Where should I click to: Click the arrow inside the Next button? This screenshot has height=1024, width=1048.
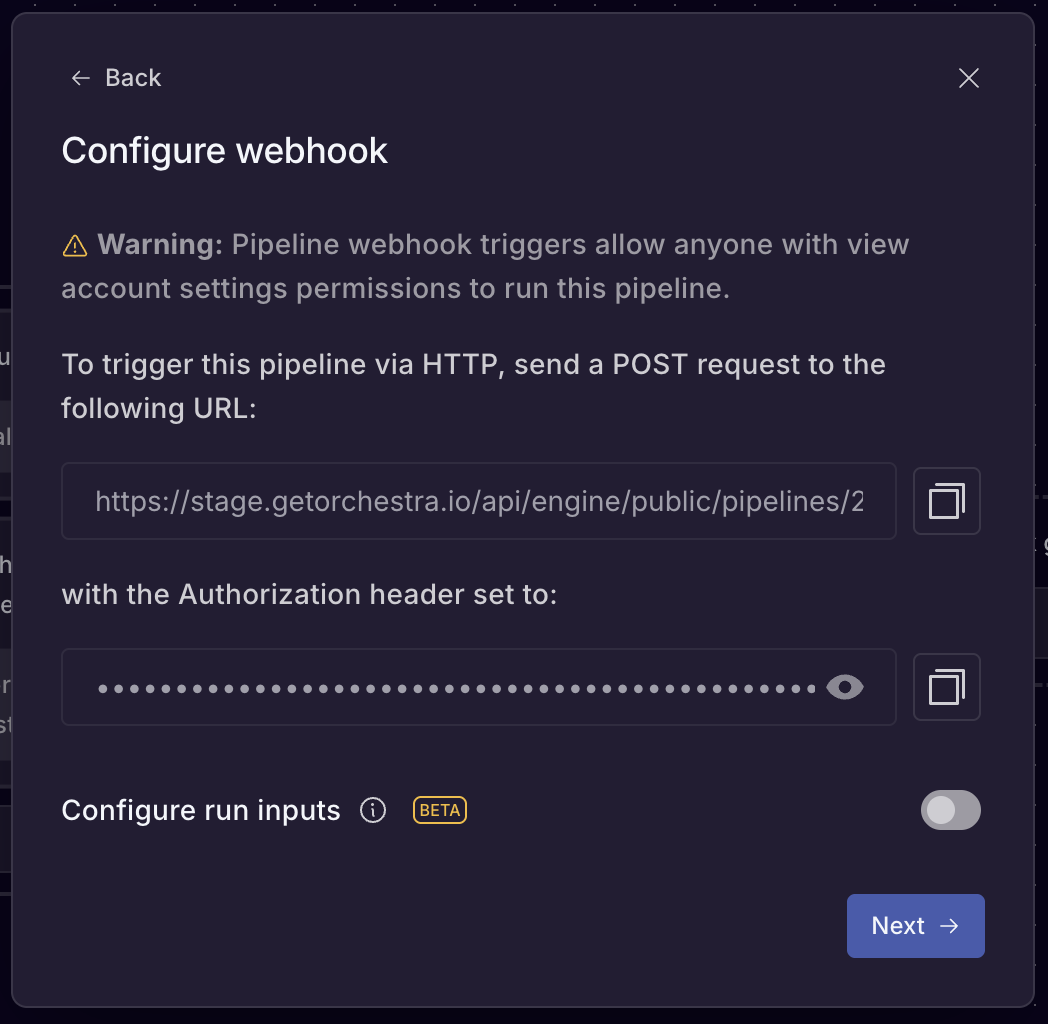947,925
